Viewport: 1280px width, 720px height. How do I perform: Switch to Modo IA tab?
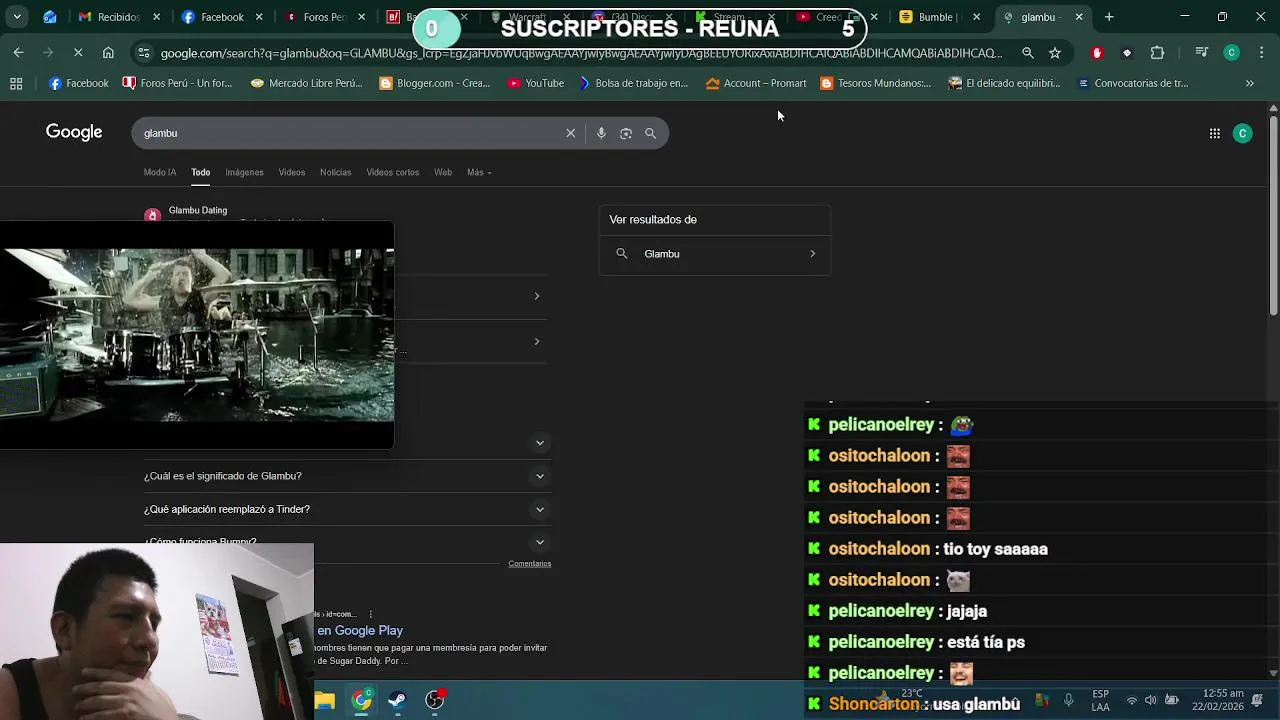pyautogui.click(x=160, y=172)
